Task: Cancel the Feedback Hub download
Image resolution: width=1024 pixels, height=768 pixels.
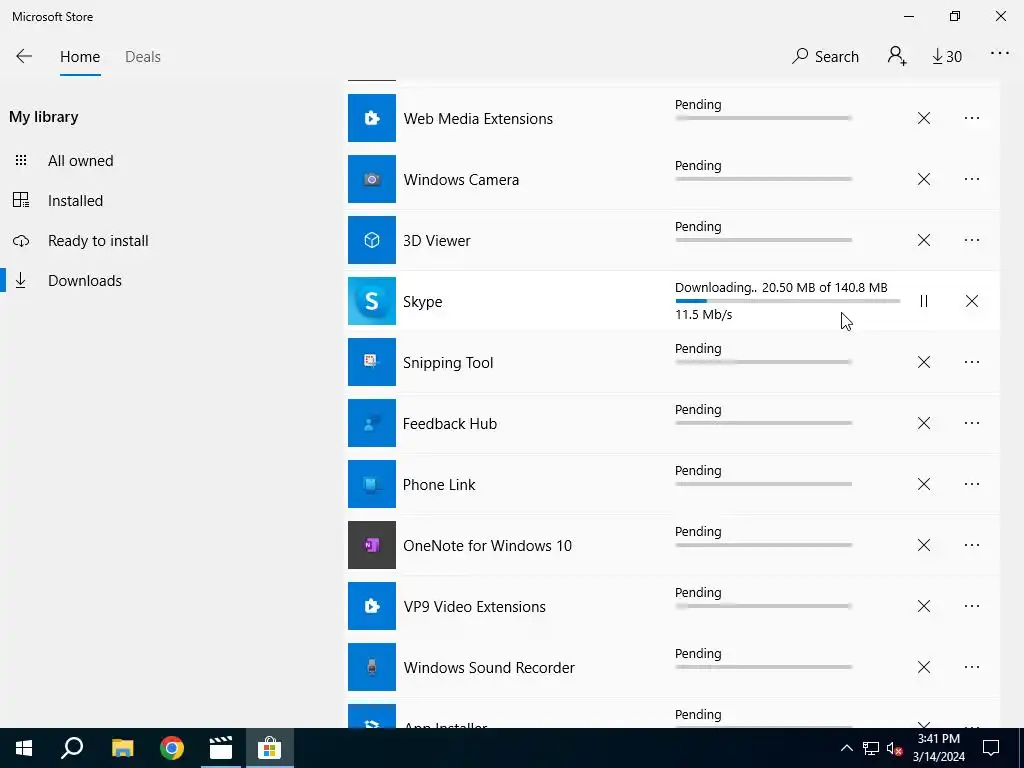Action: pyautogui.click(x=923, y=423)
